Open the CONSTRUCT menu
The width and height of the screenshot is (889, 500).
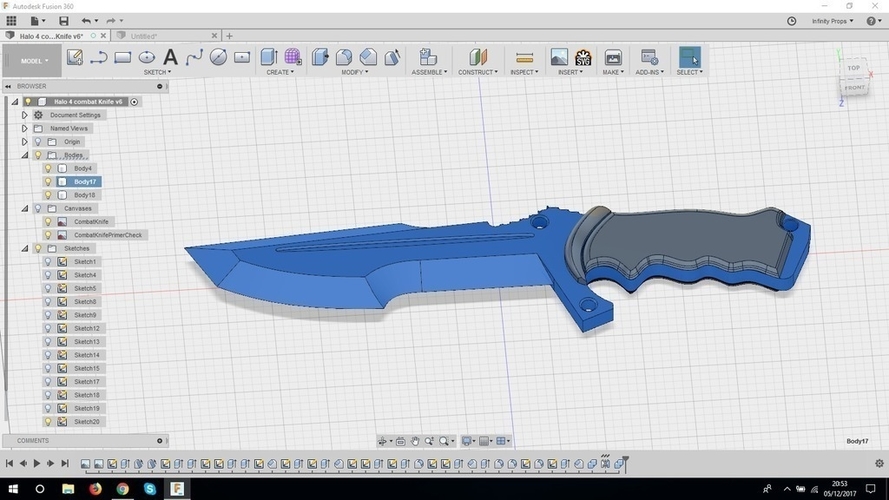[478, 73]
